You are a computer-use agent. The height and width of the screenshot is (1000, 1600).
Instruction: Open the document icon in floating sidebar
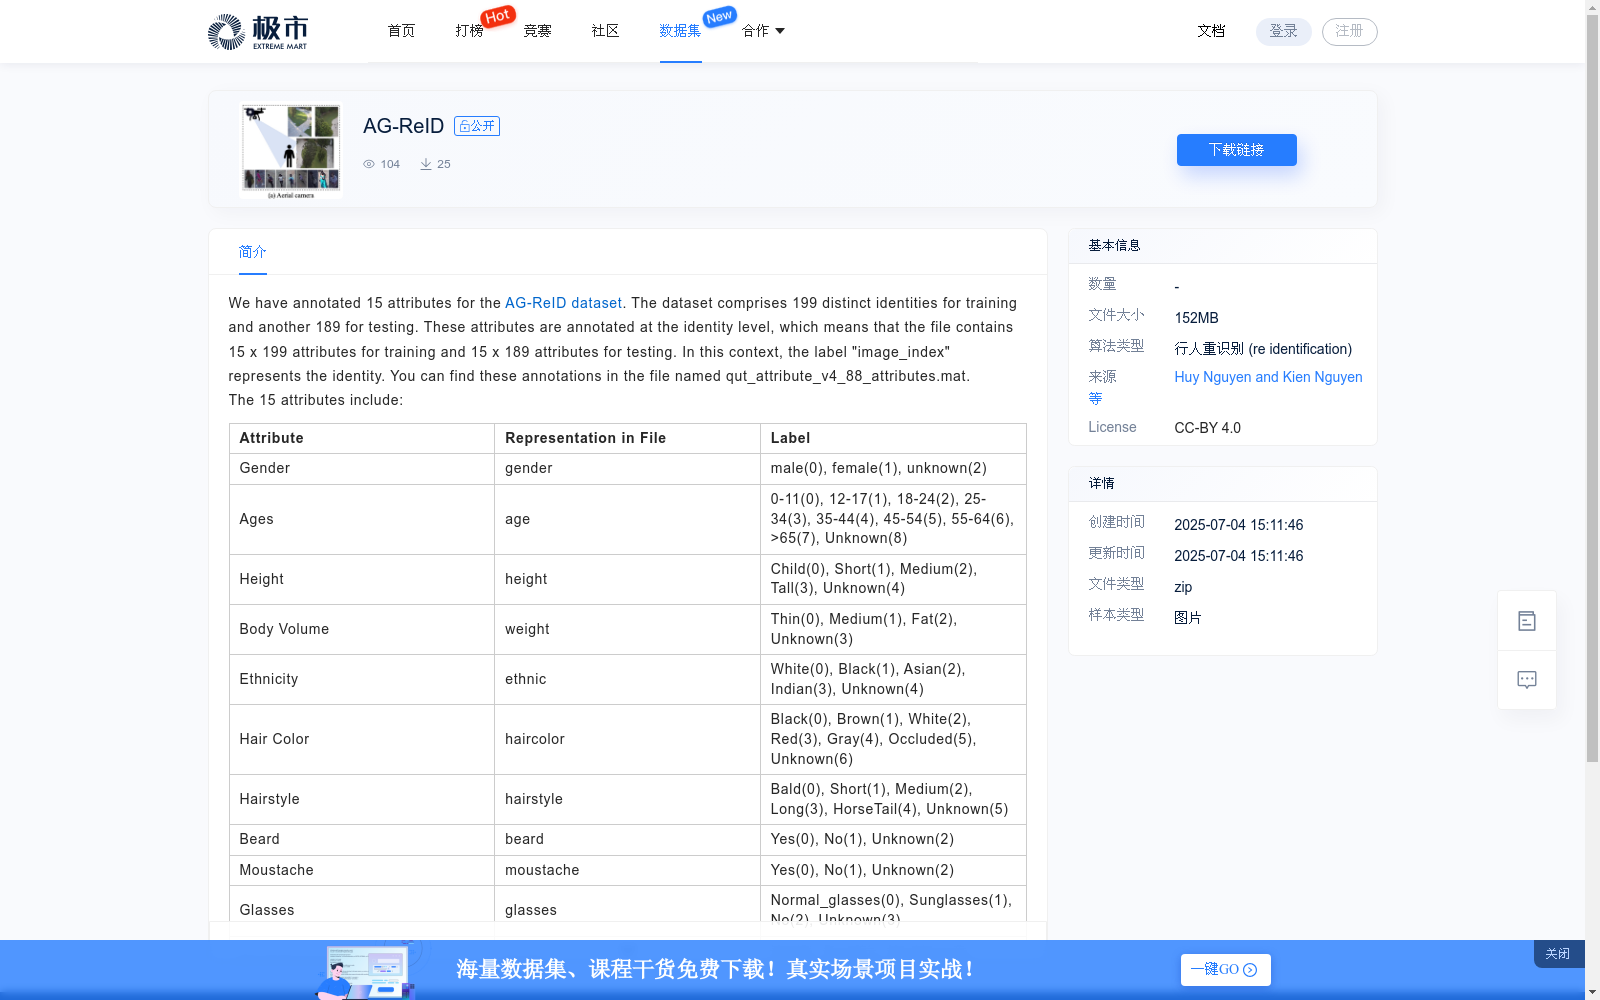[x=1527, y=621]
